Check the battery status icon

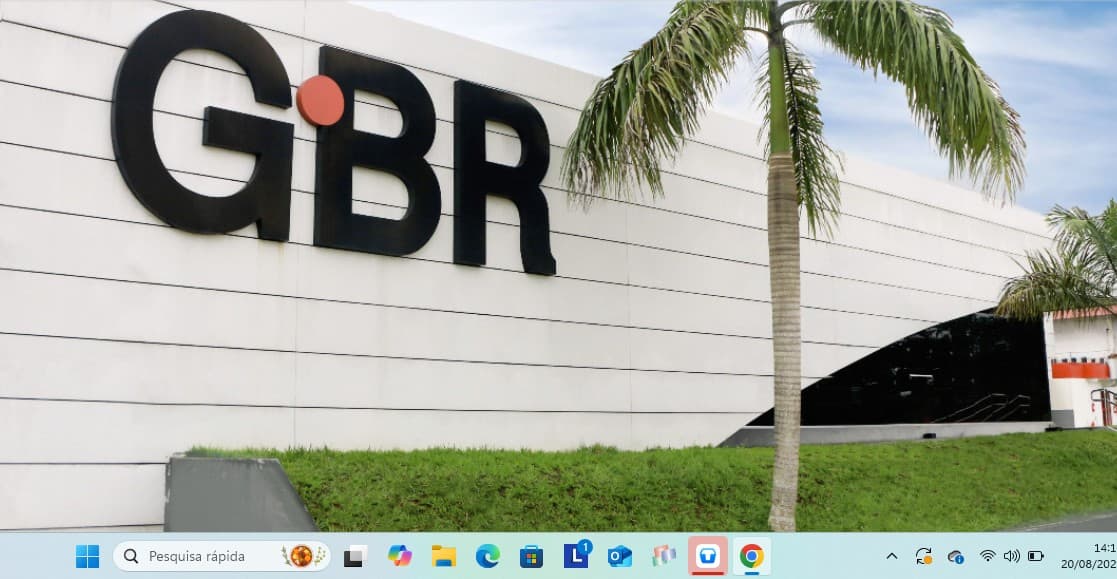point(1036,556)
